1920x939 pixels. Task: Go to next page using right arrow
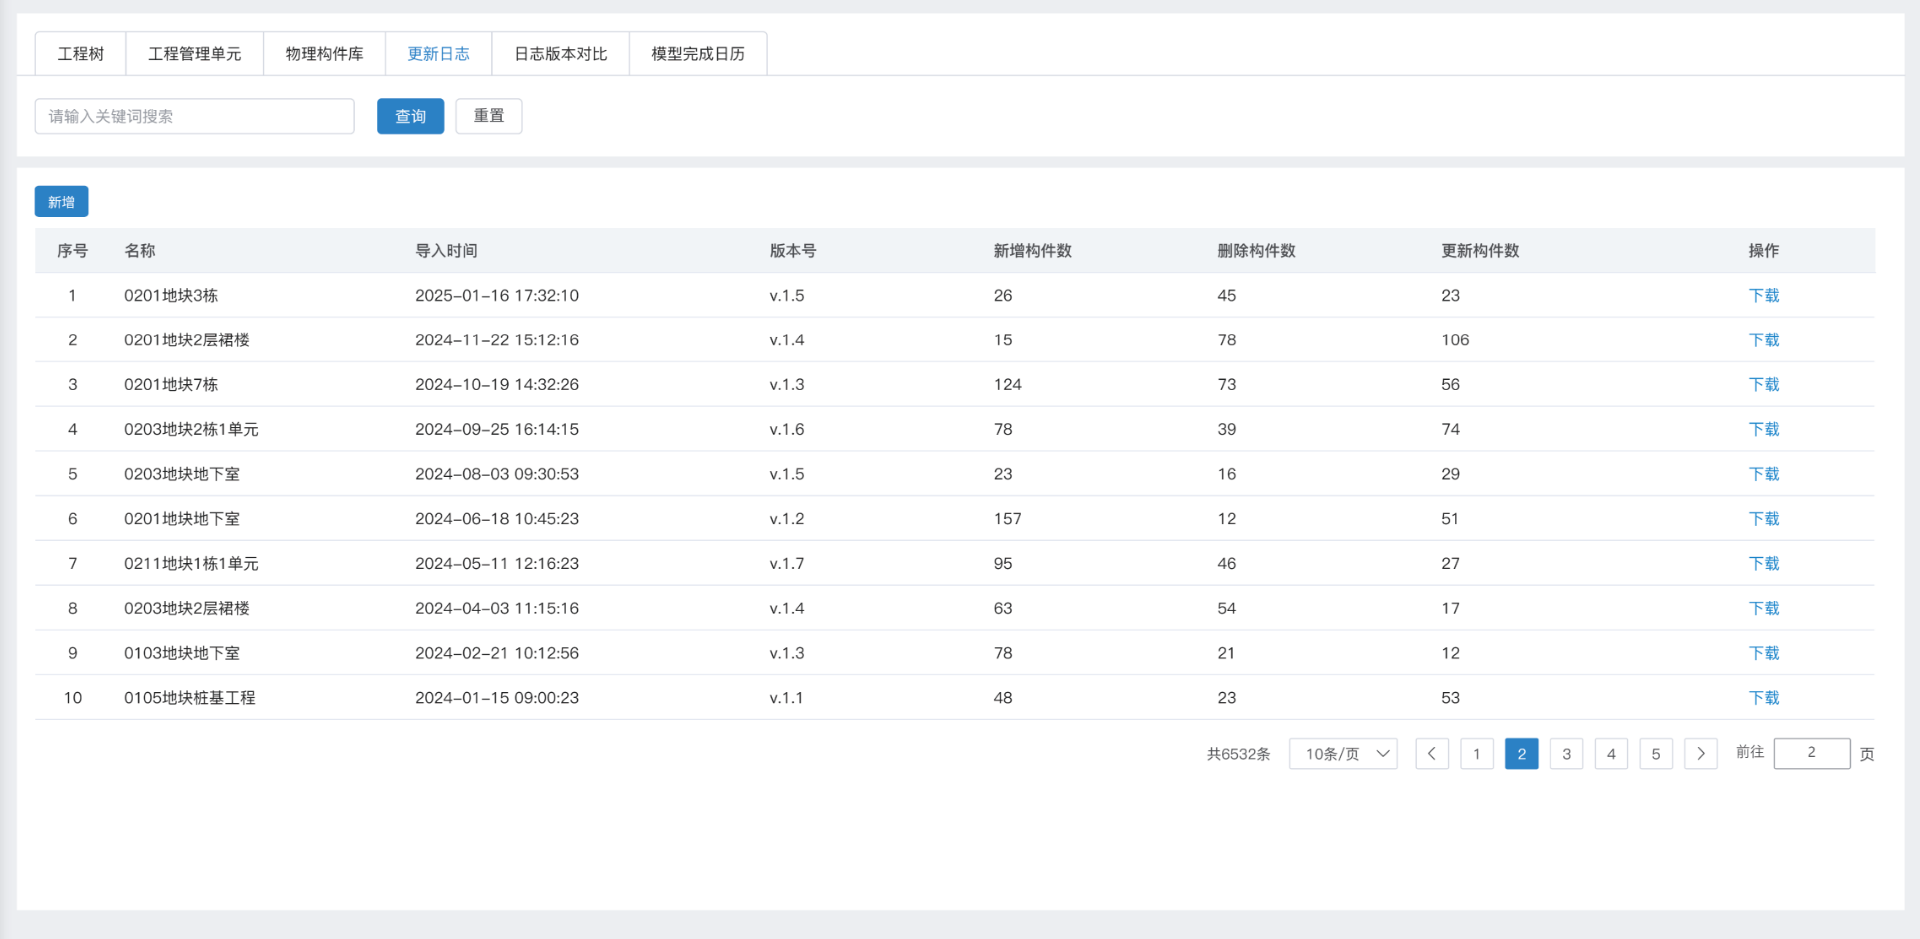(1700, 754)
